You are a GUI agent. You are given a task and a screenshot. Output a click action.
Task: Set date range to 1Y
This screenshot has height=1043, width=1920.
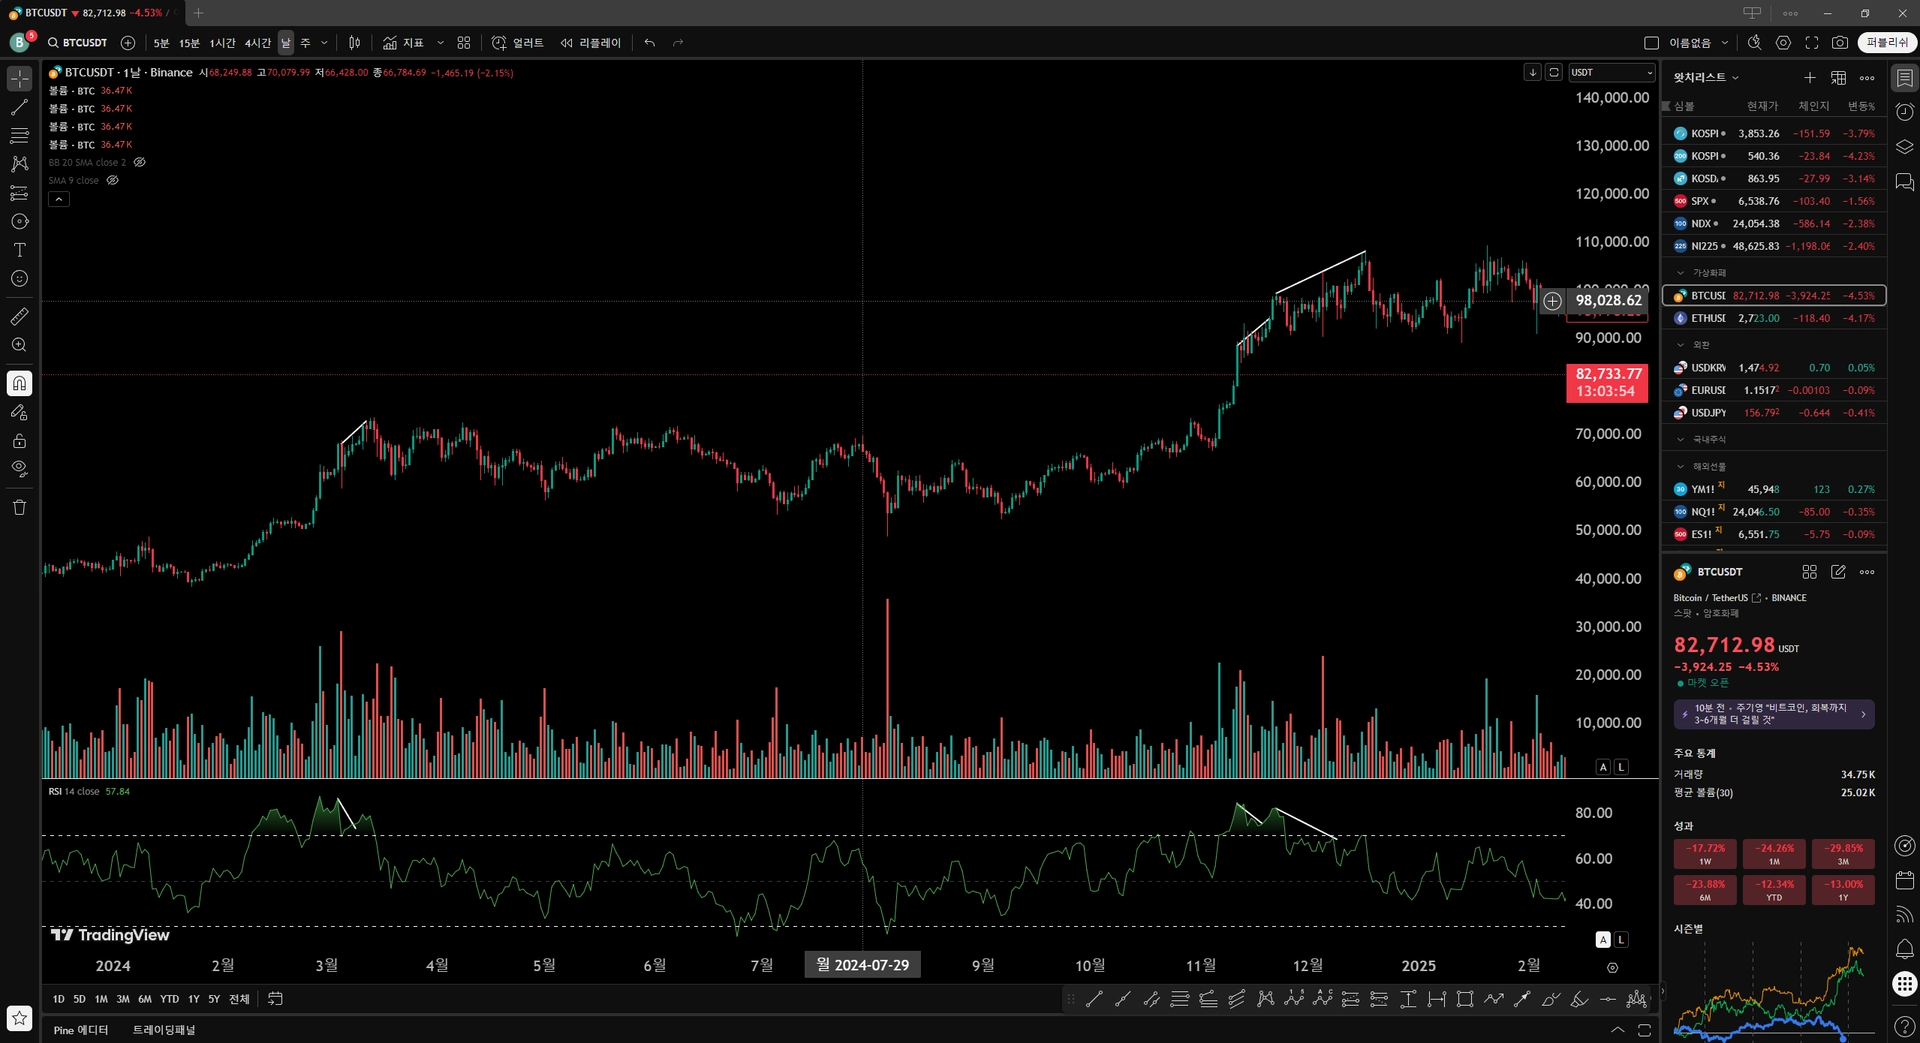[194, 999]
